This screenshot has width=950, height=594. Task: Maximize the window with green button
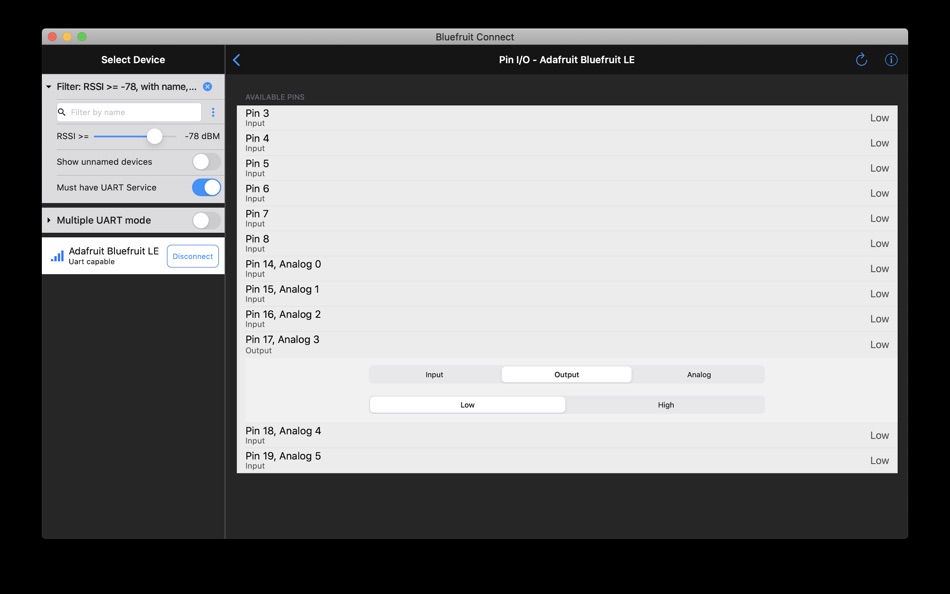pos(82,37)
